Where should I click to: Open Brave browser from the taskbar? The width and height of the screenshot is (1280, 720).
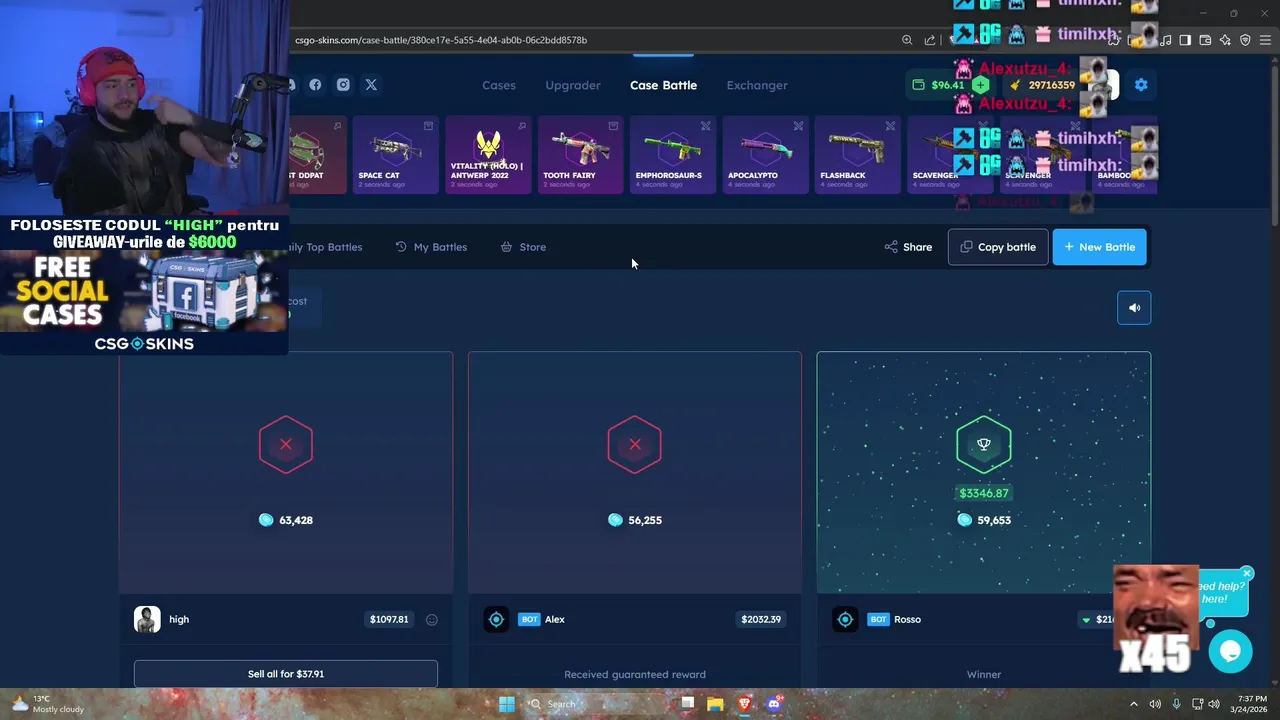pos(744,704)
